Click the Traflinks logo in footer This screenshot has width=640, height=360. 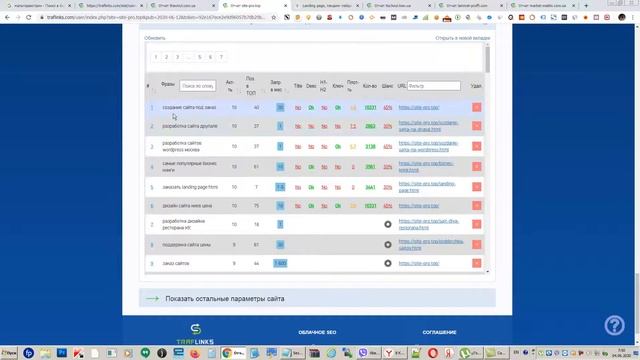196,334
